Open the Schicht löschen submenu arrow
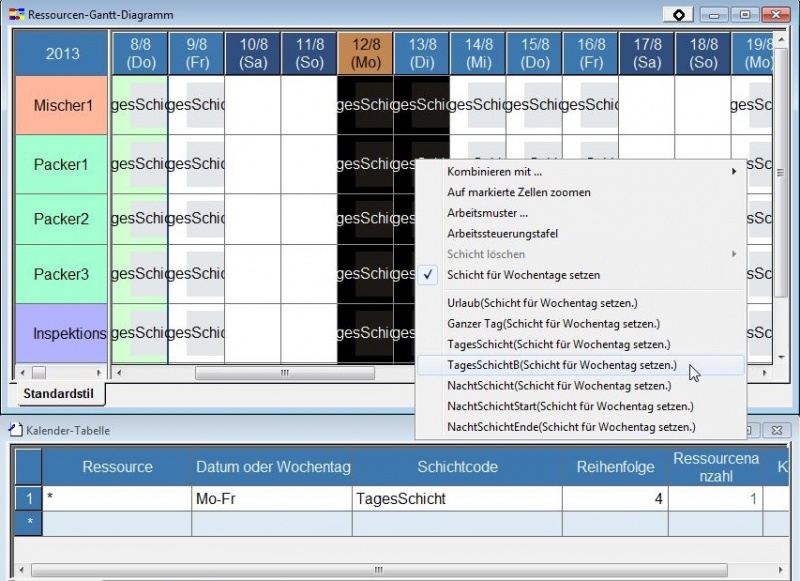 click(x=734, y=254)
